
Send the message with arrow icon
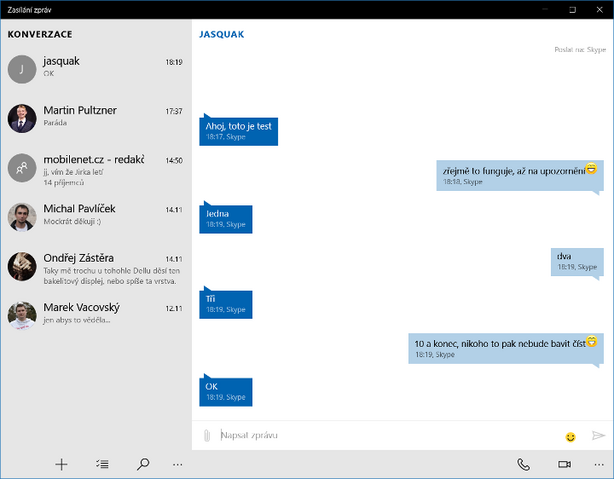pyautogui.click(x=598, y=436)
